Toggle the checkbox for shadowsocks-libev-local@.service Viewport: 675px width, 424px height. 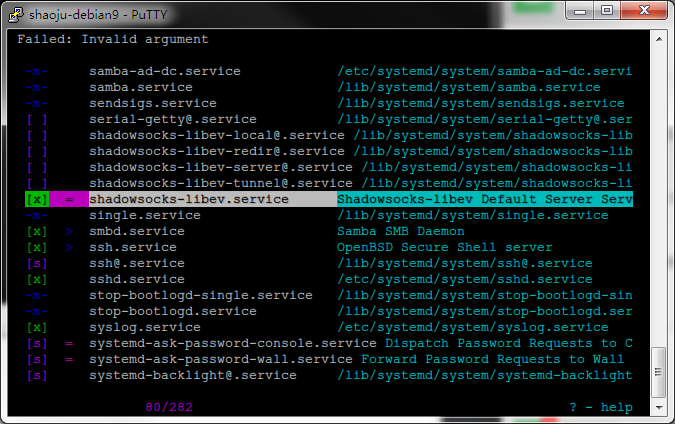point(37,135)
